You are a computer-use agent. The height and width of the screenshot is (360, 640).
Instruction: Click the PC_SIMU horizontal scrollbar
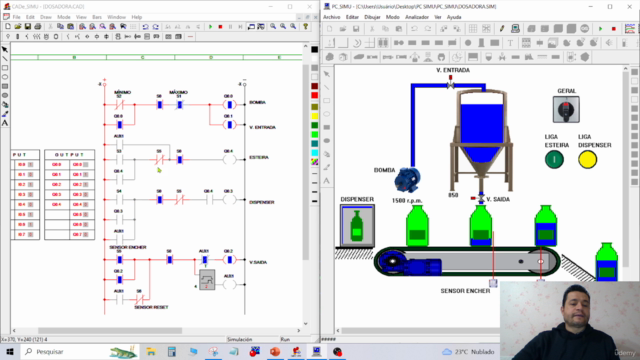click(x=418, y=331)
